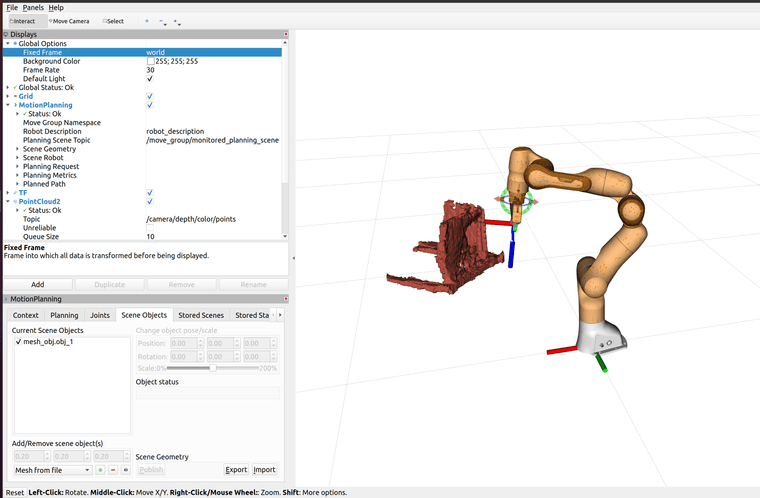Disable the PointCloud2 display checkbox

(x=150, y=201)
